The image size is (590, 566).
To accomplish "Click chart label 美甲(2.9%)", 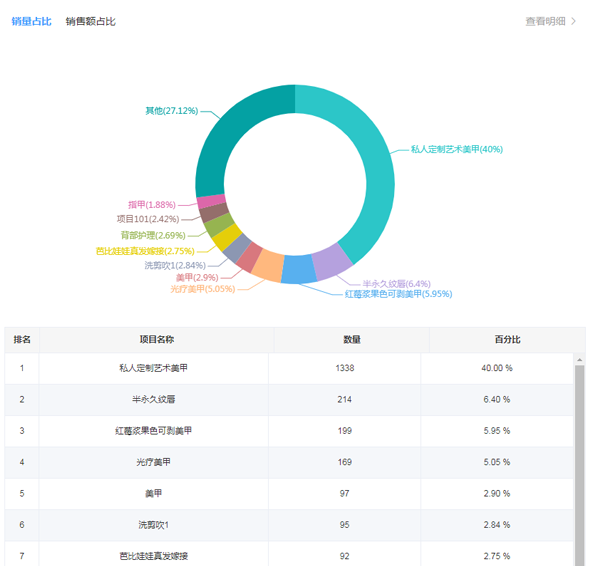I will coord(197,278).
